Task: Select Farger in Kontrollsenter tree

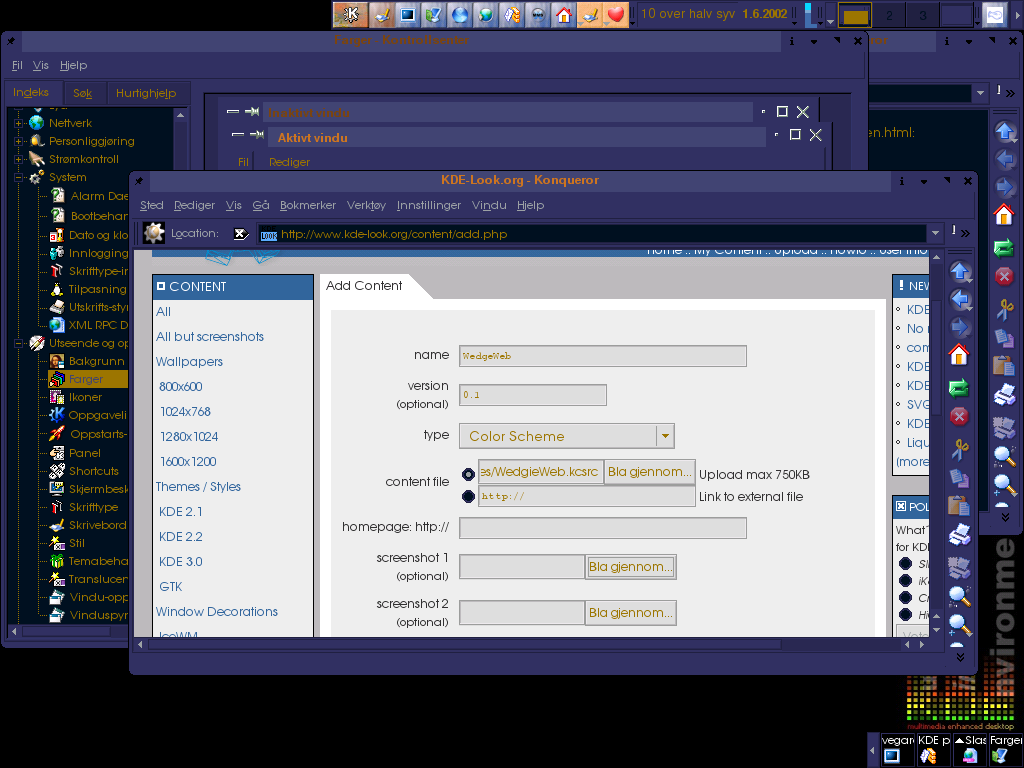Action: 86,379
